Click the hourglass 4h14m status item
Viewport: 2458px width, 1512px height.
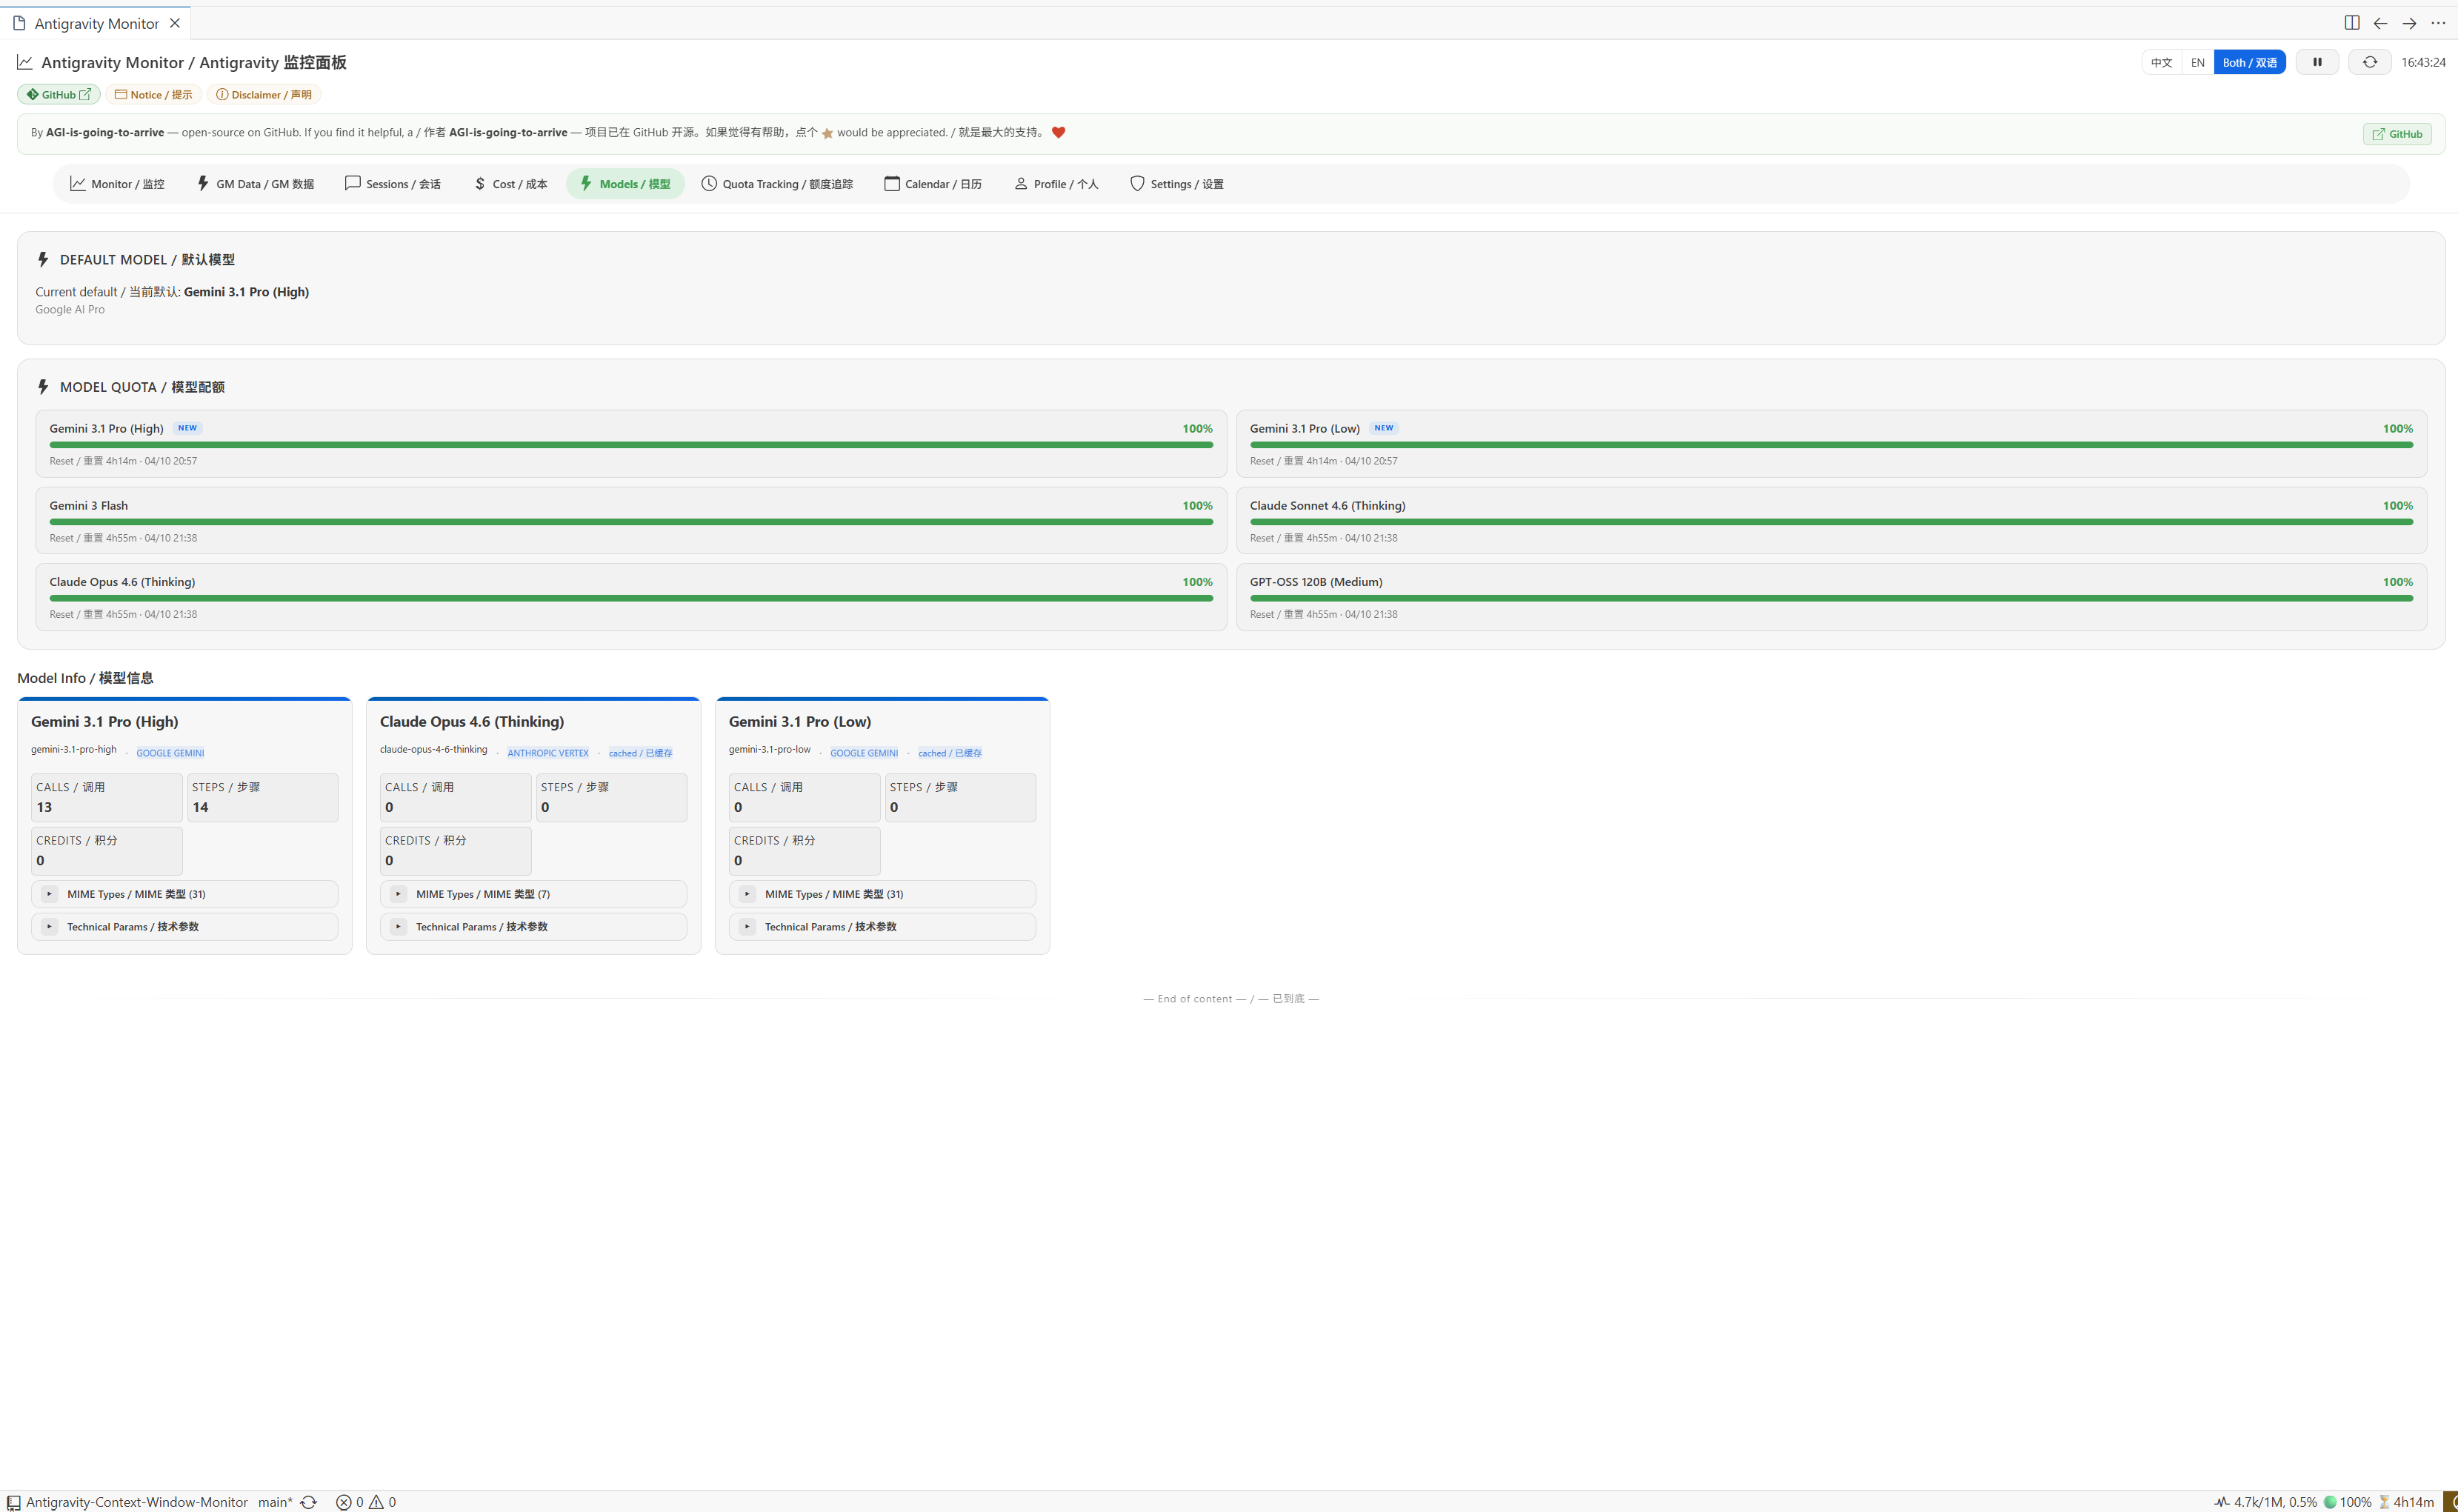tap(2406, 1502)
